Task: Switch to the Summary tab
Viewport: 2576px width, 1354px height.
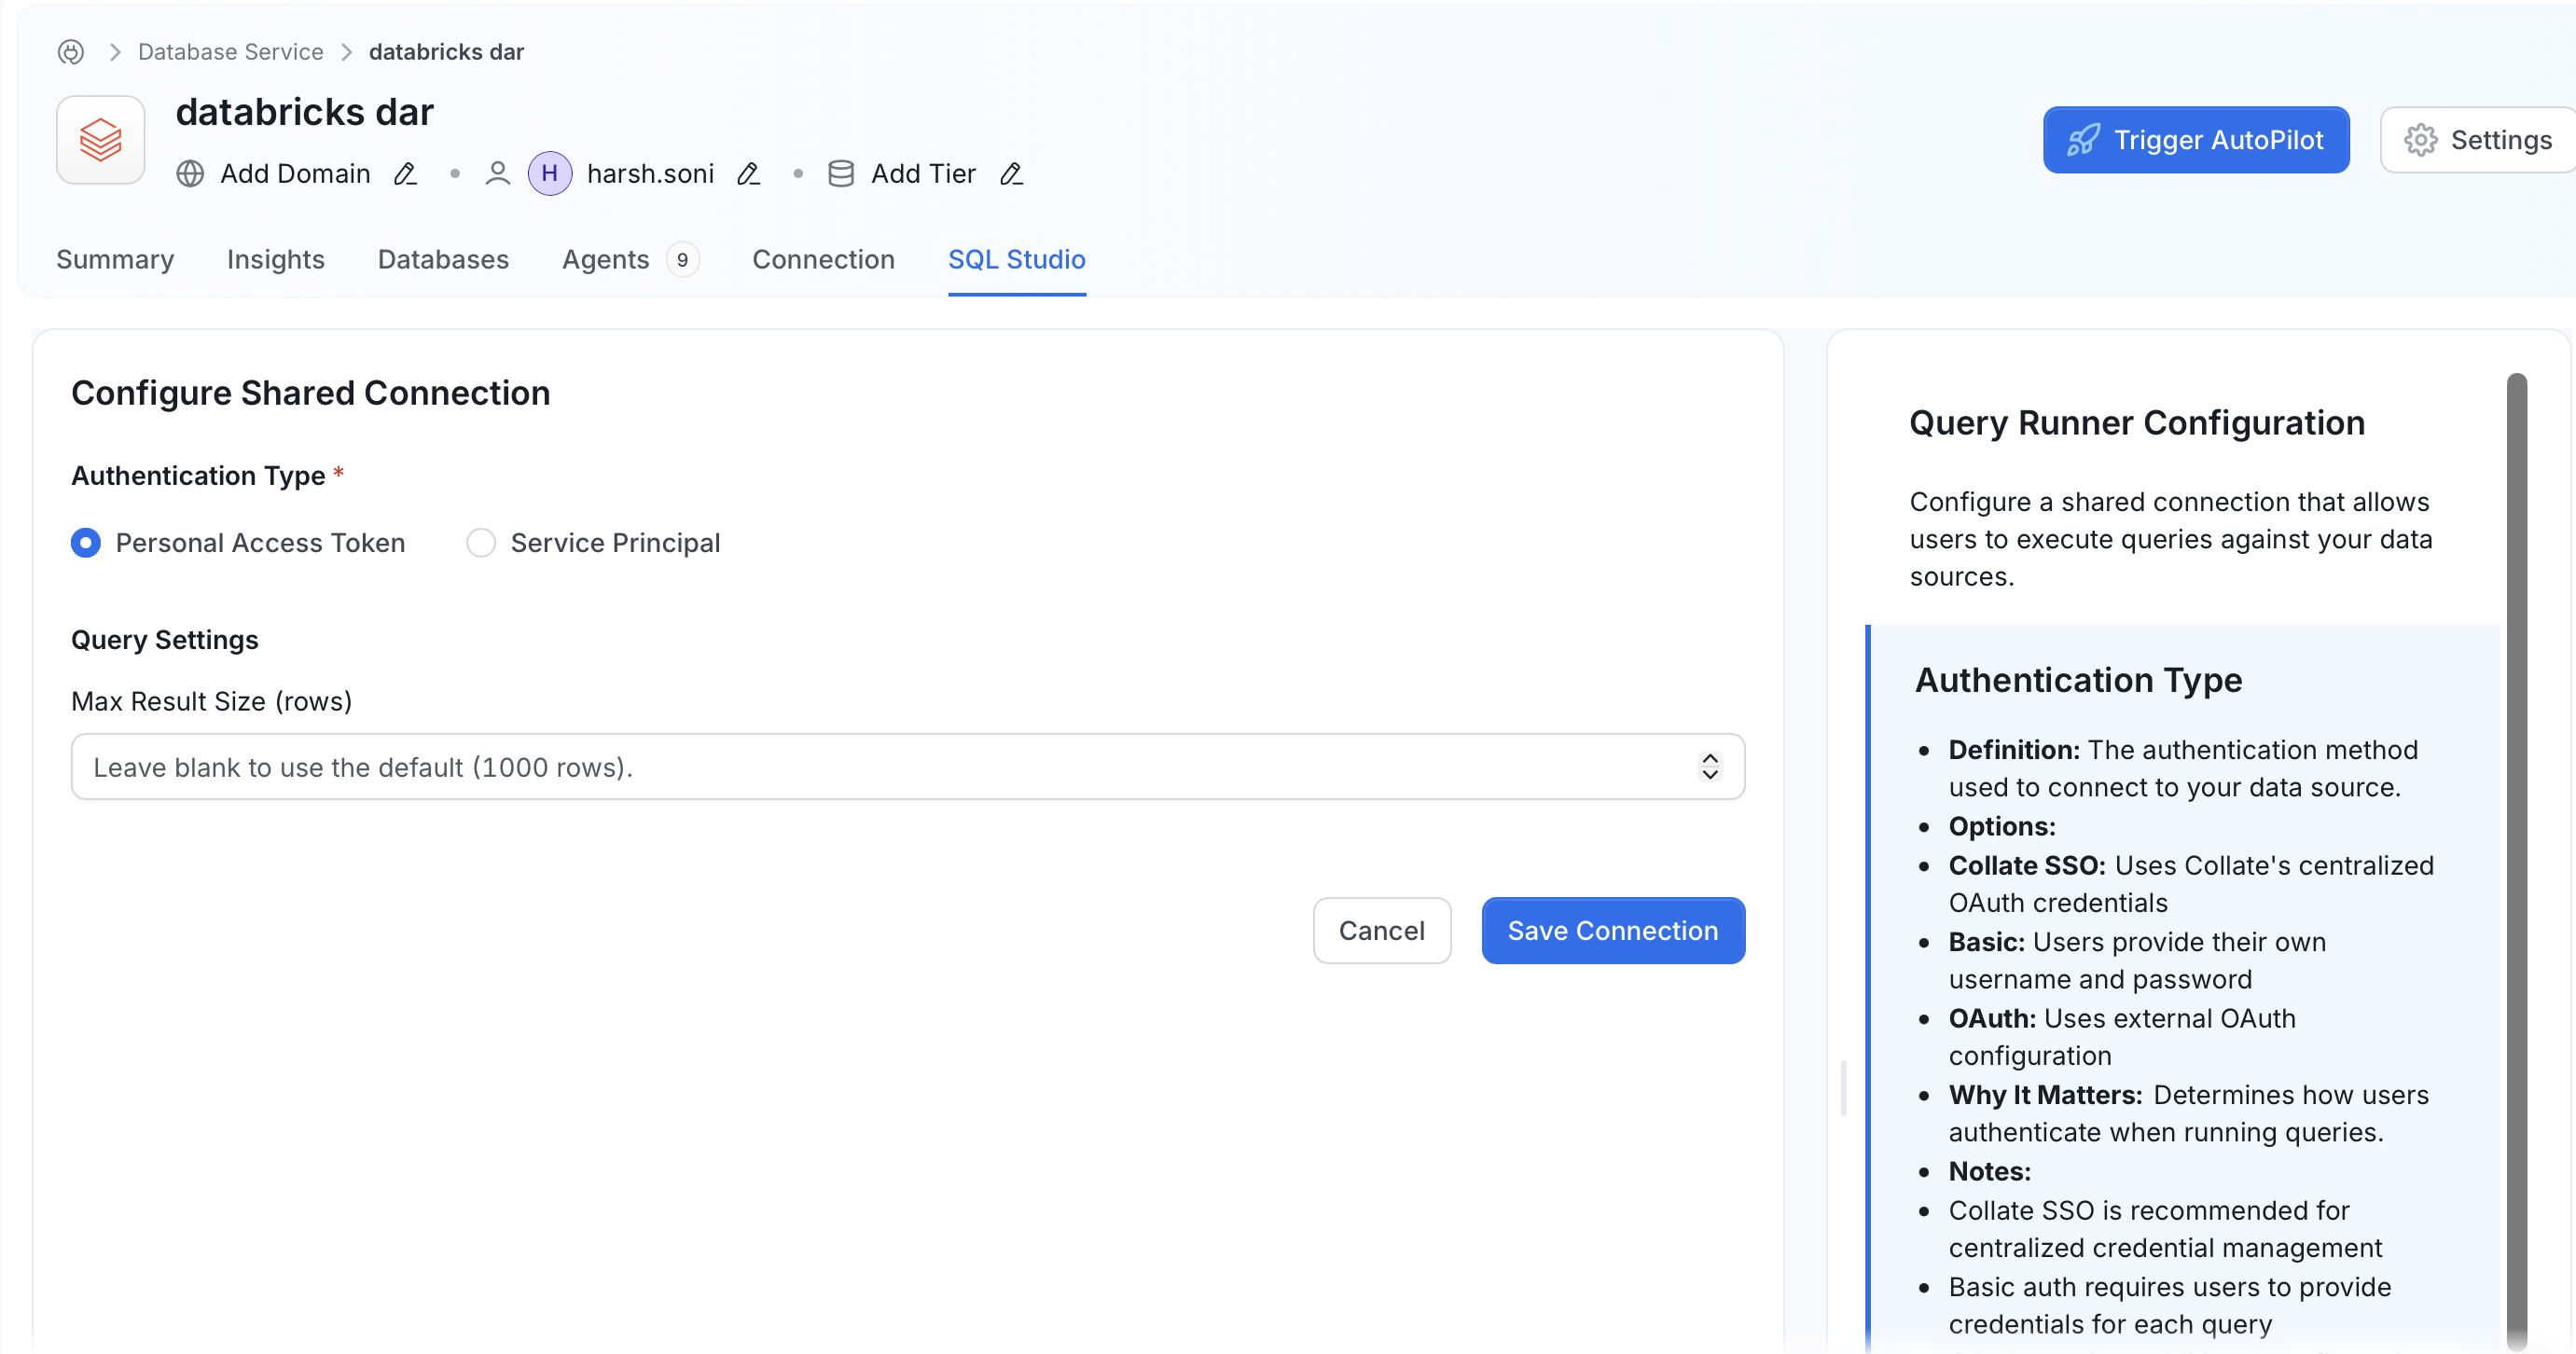Action: click(115, 260)
